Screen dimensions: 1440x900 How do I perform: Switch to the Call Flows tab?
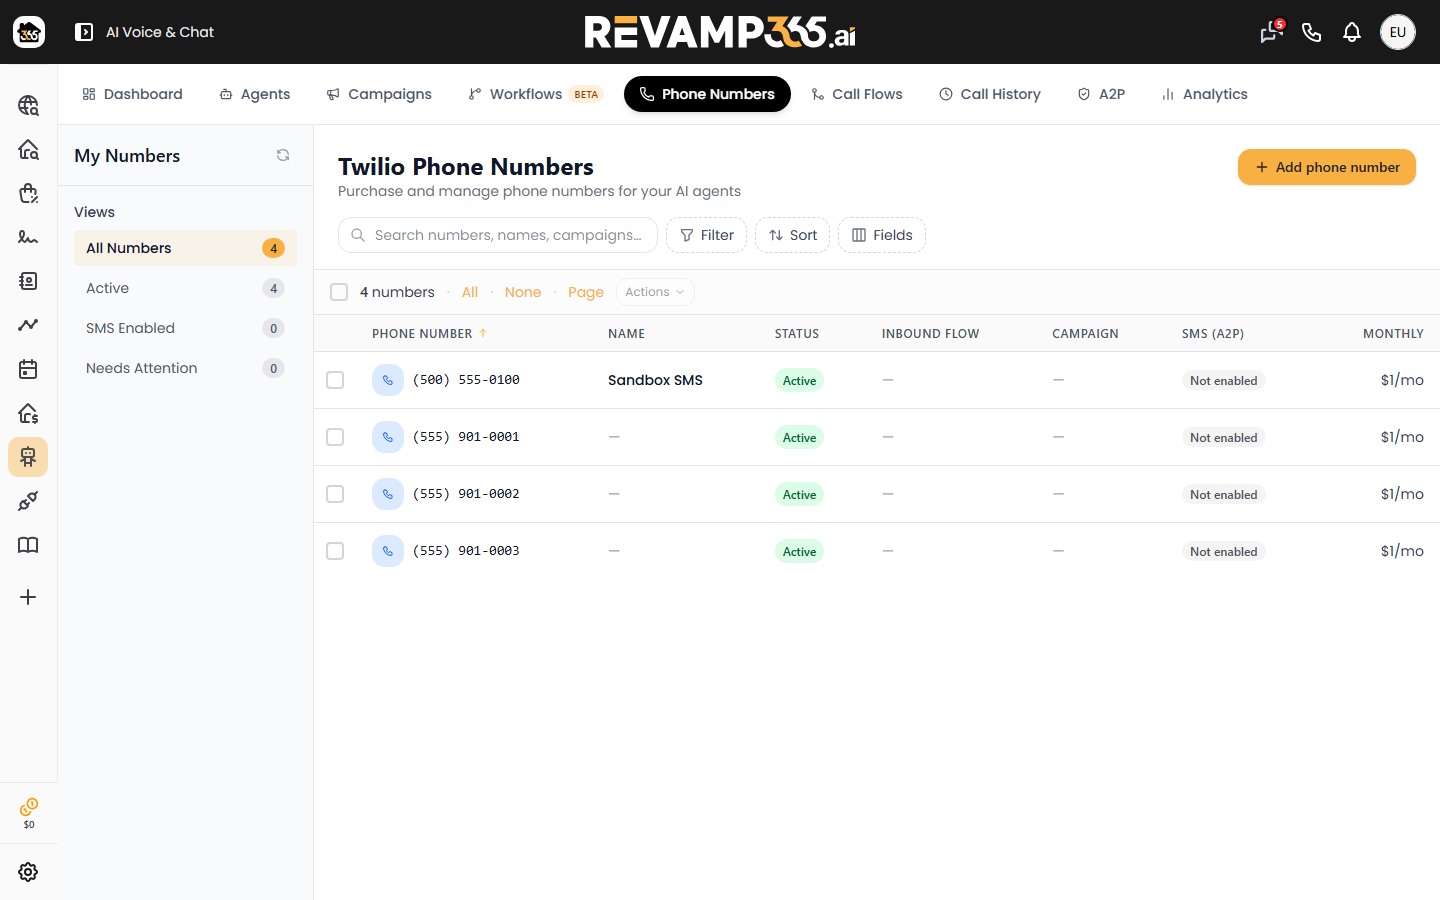pyautogui.click(x=857, y=94)
